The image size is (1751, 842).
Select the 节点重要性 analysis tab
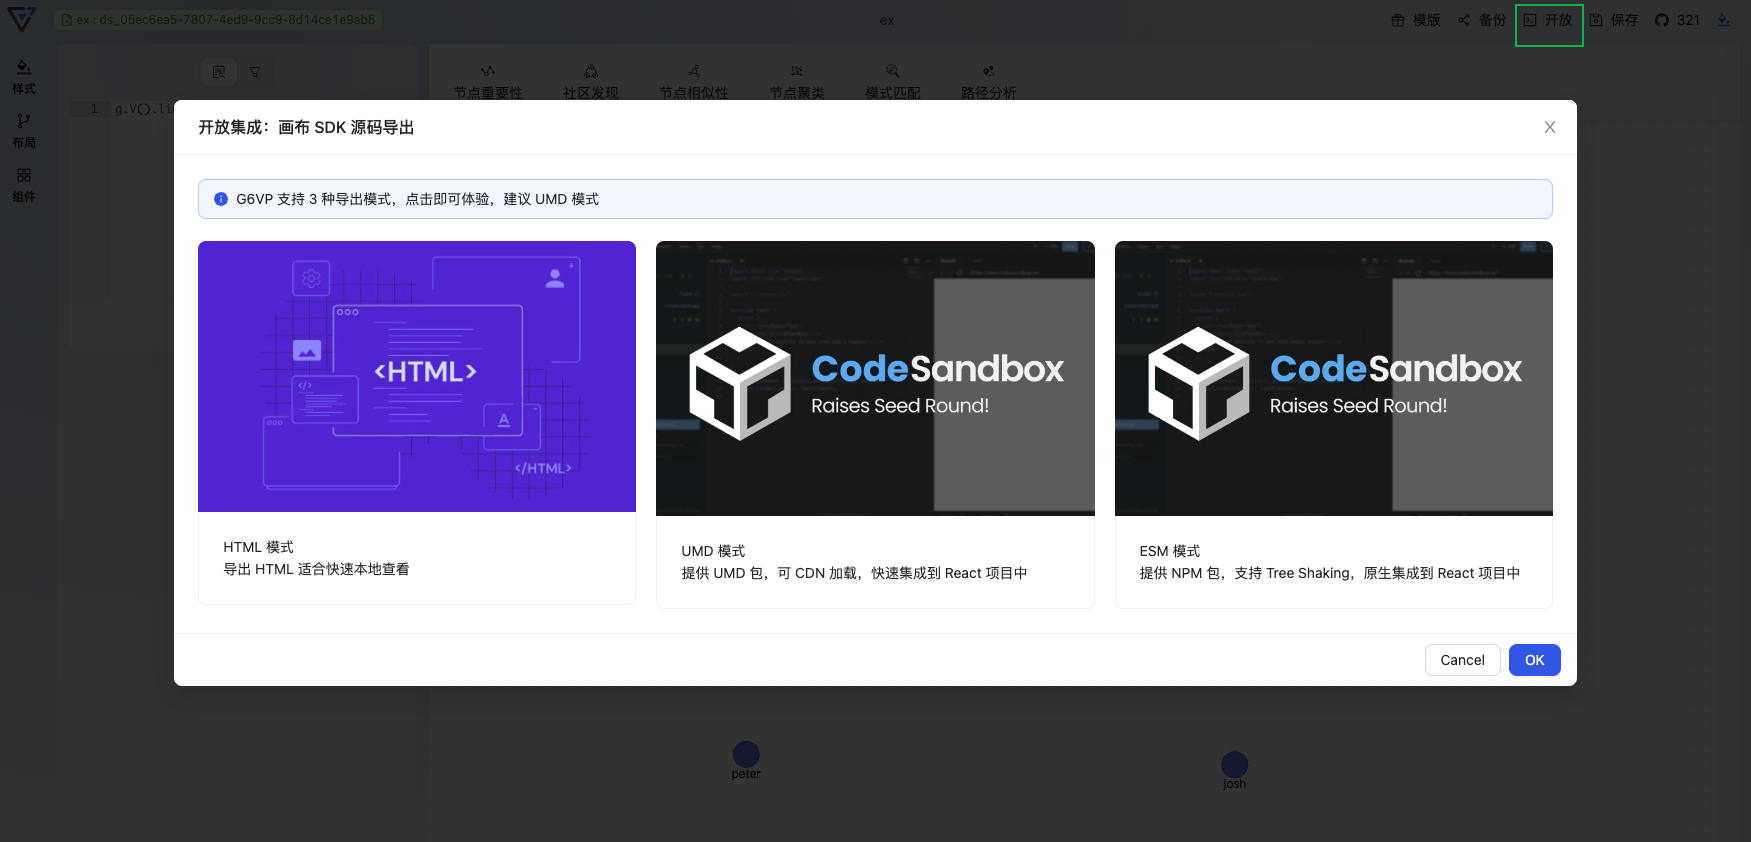(x=488, y=83)
